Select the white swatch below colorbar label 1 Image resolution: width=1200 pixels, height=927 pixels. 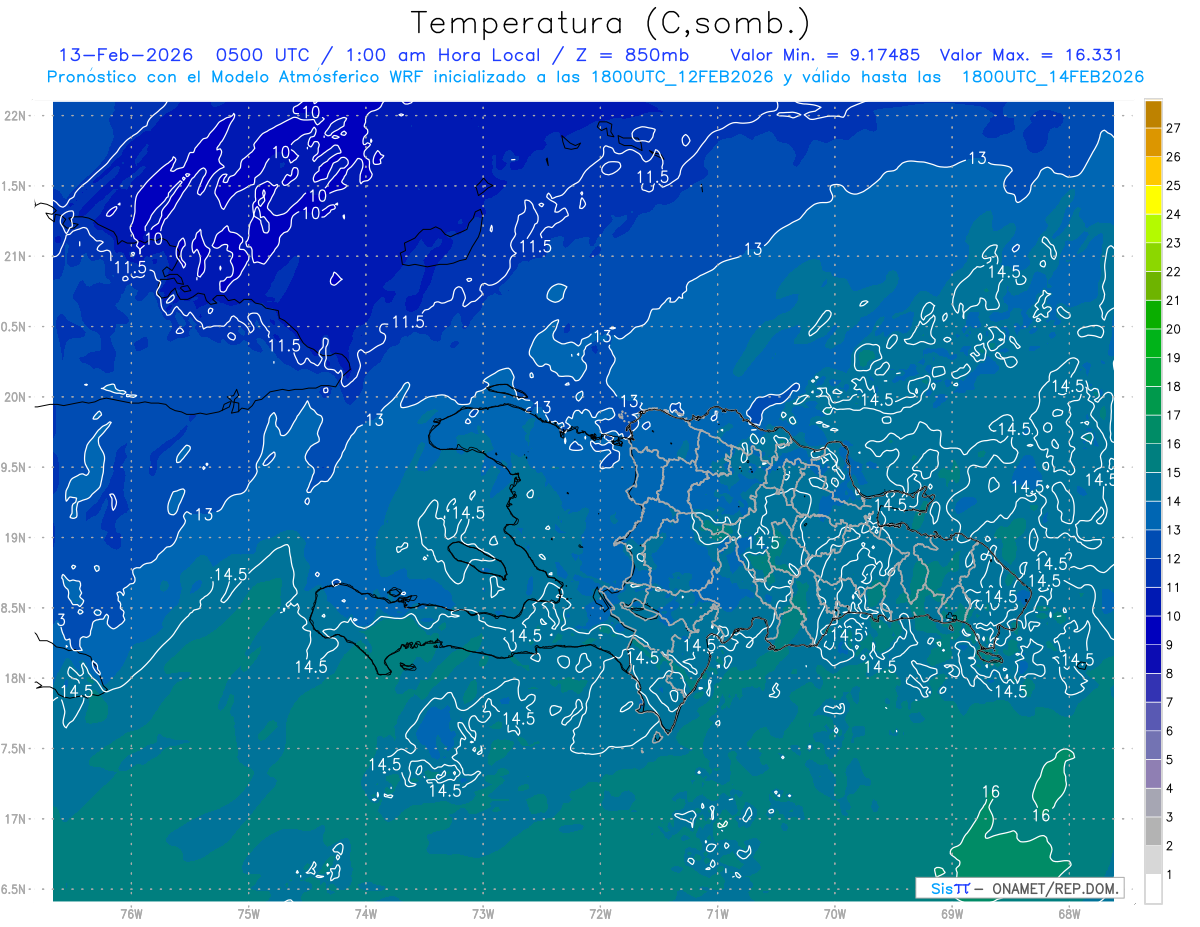click(1153, 889)
